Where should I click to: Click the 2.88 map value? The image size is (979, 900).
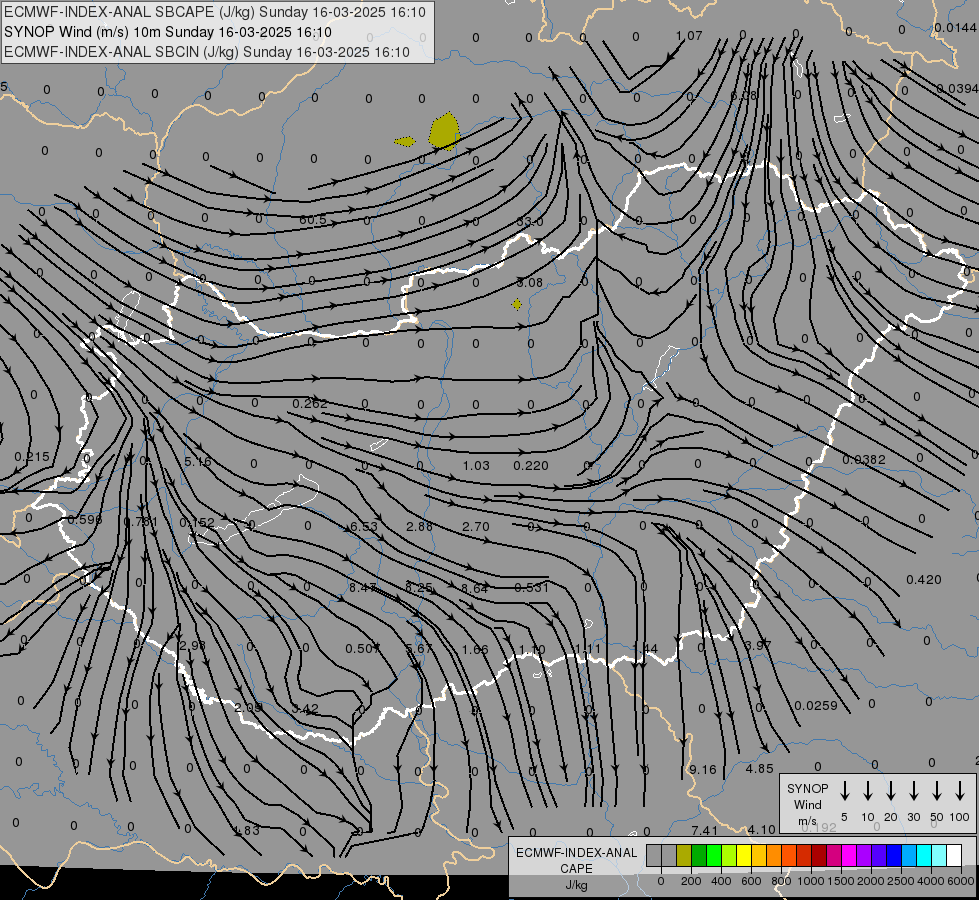point(420,527)
